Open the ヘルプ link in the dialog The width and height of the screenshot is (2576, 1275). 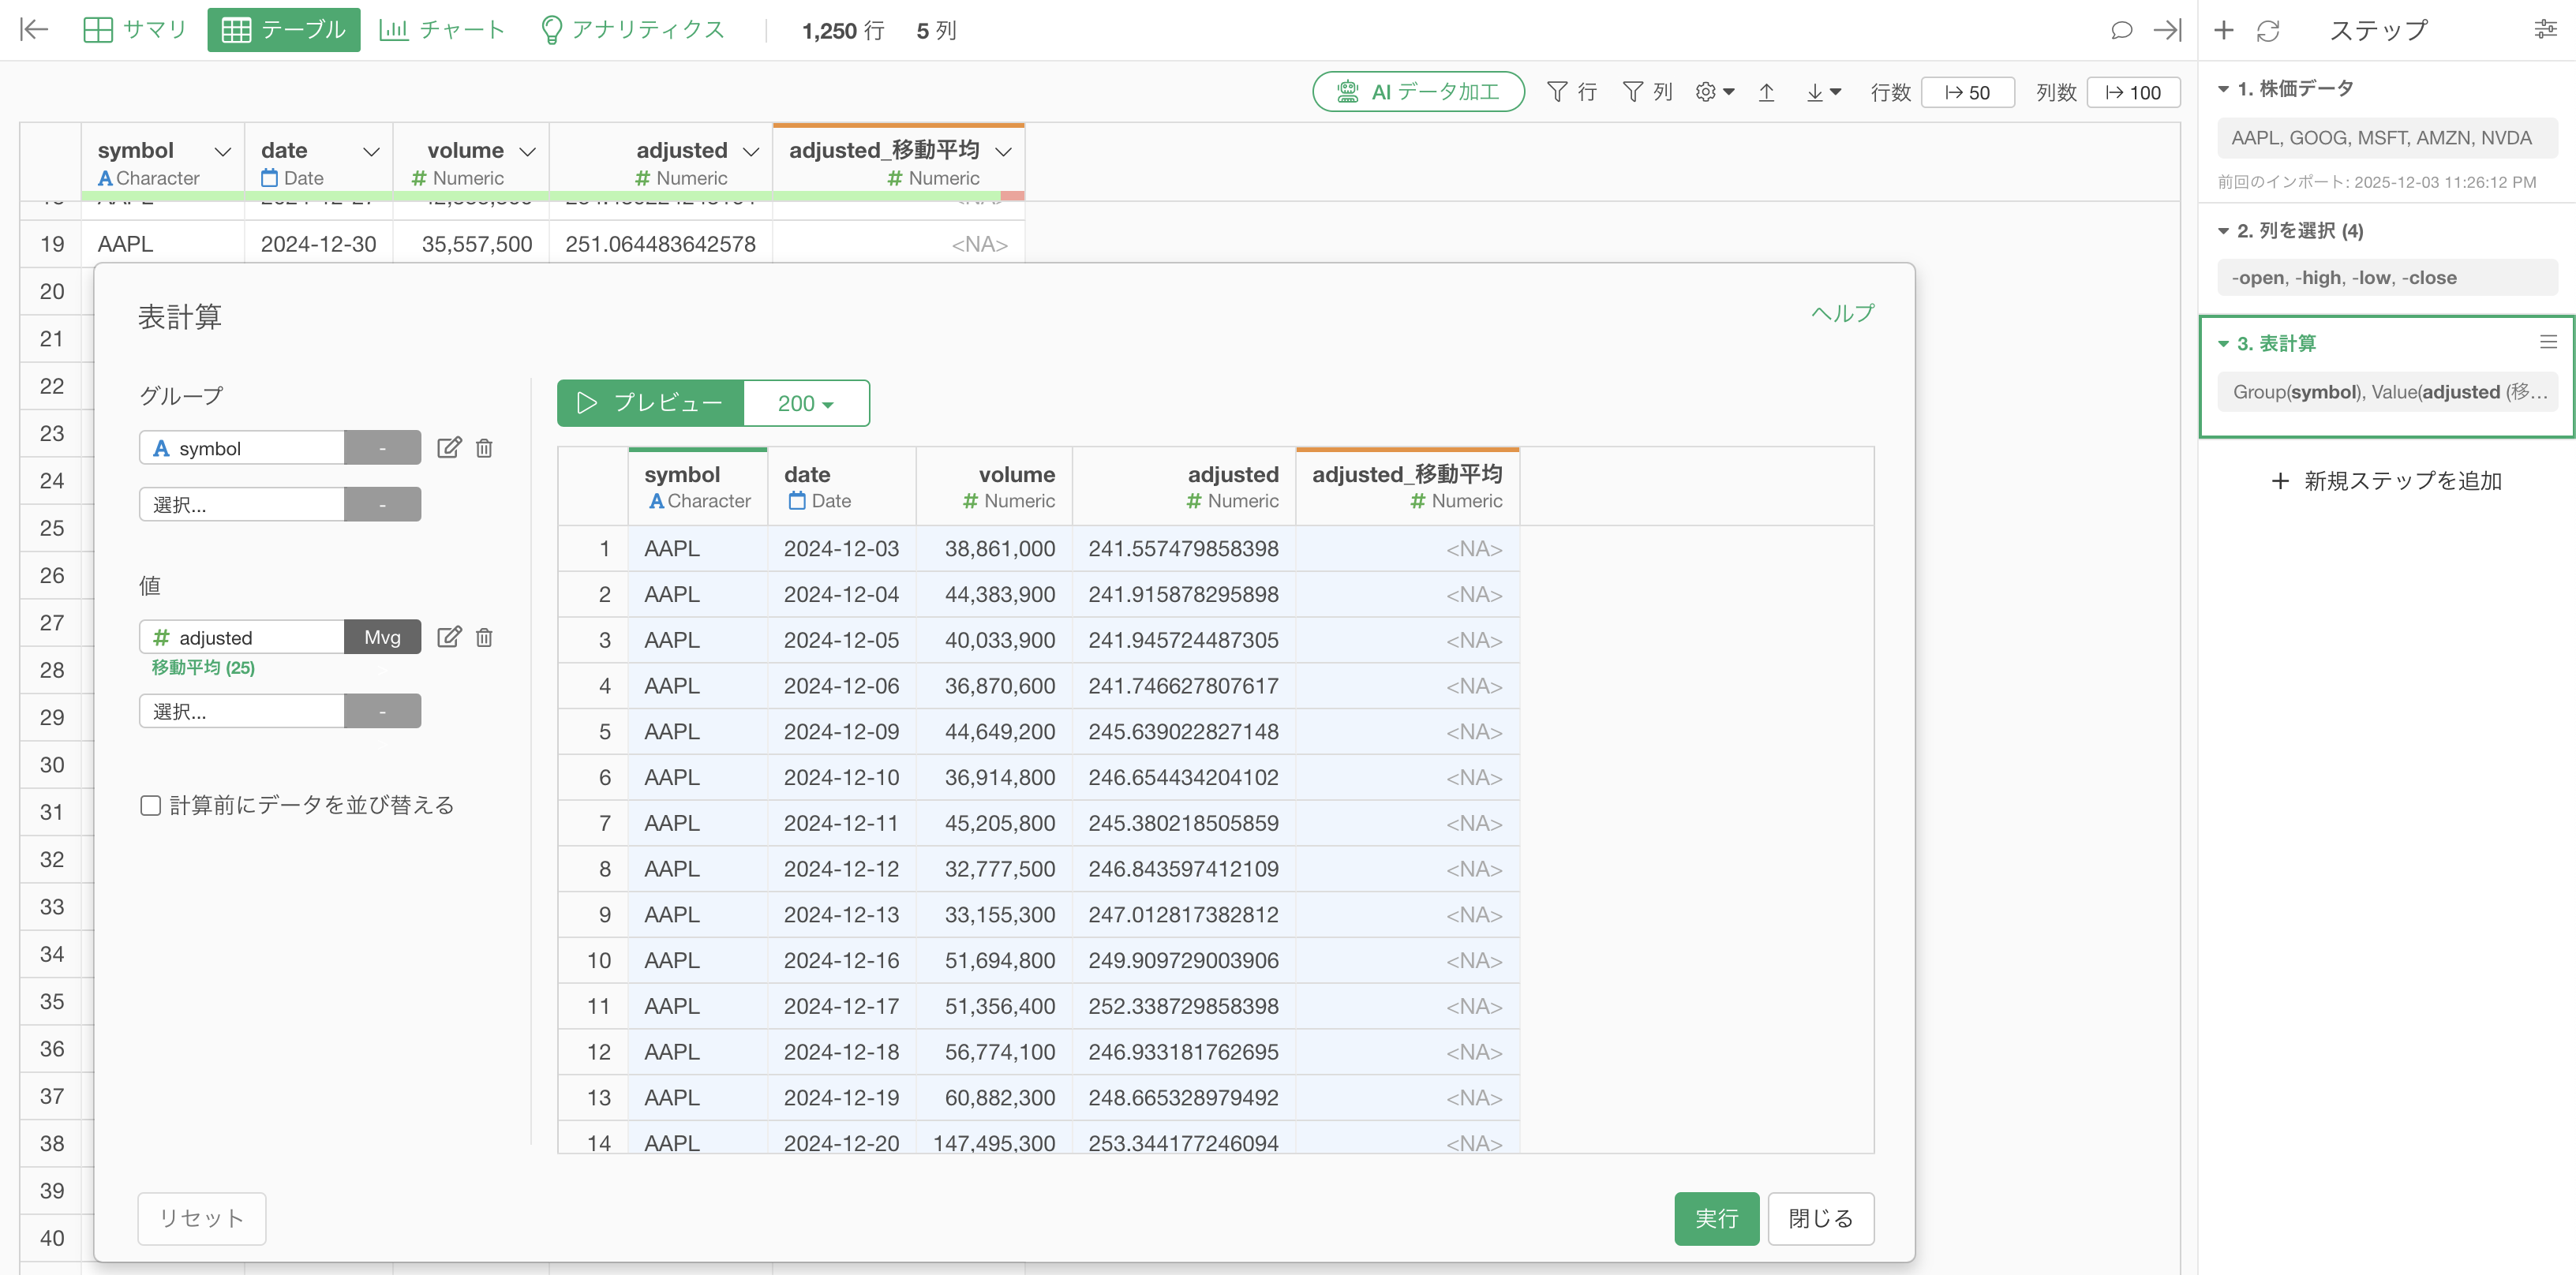point(1842,313)
